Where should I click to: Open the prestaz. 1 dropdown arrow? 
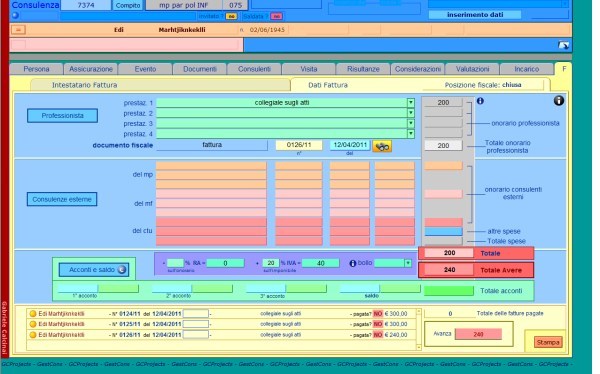click(411, 103)
